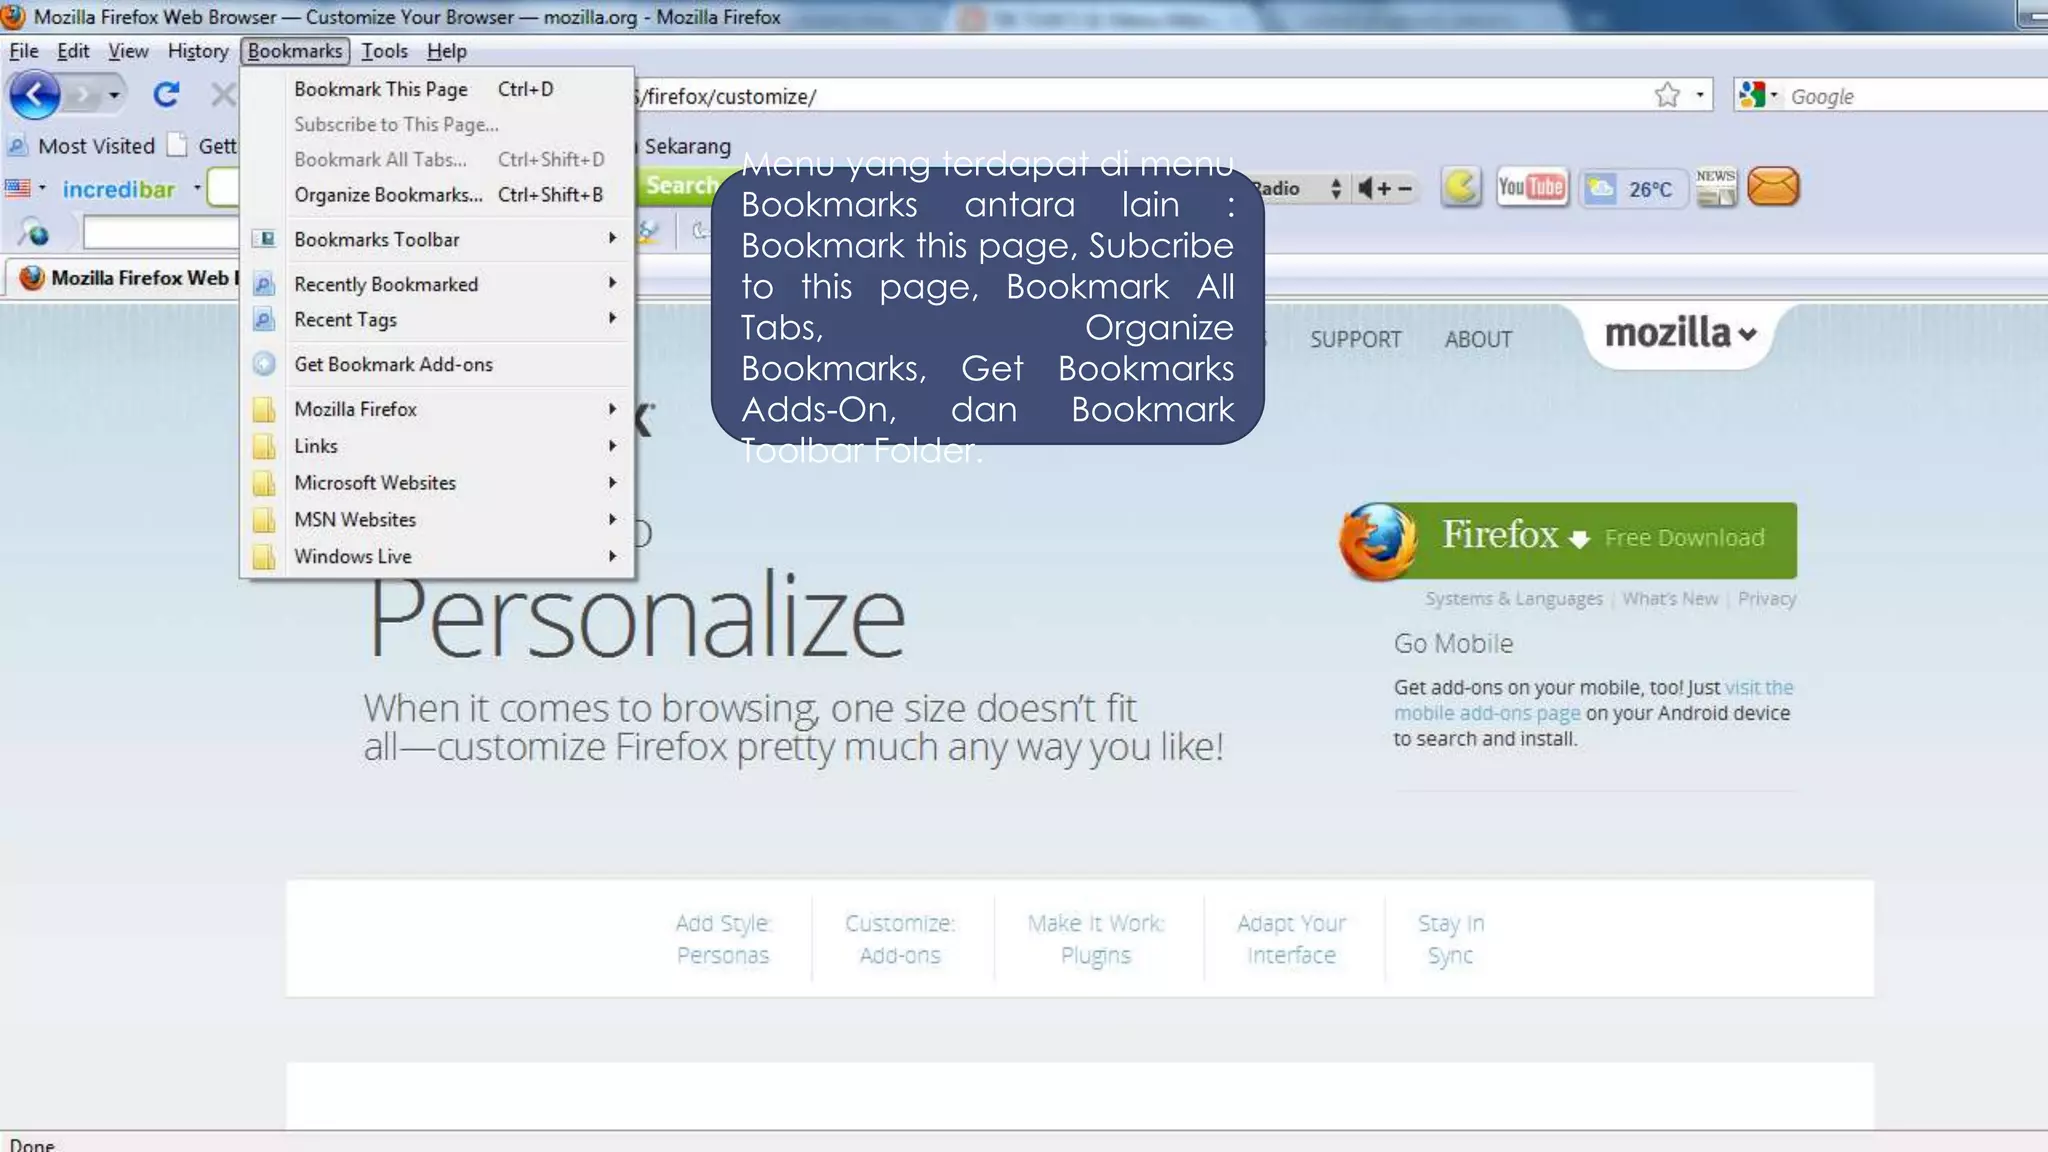Open the back/forward history dropdown arrow
The height and width of the screenshot is (1152, 2048).
coord(114,96)
